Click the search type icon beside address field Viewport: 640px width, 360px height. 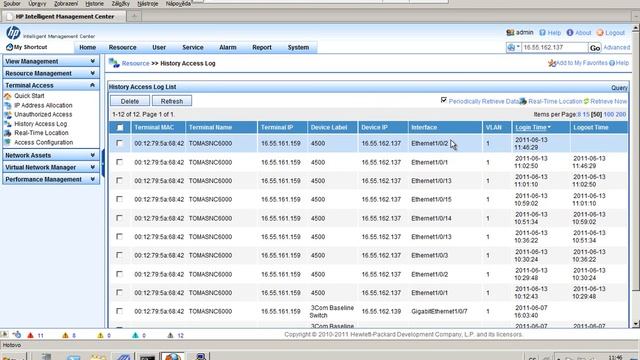(511, 47)
